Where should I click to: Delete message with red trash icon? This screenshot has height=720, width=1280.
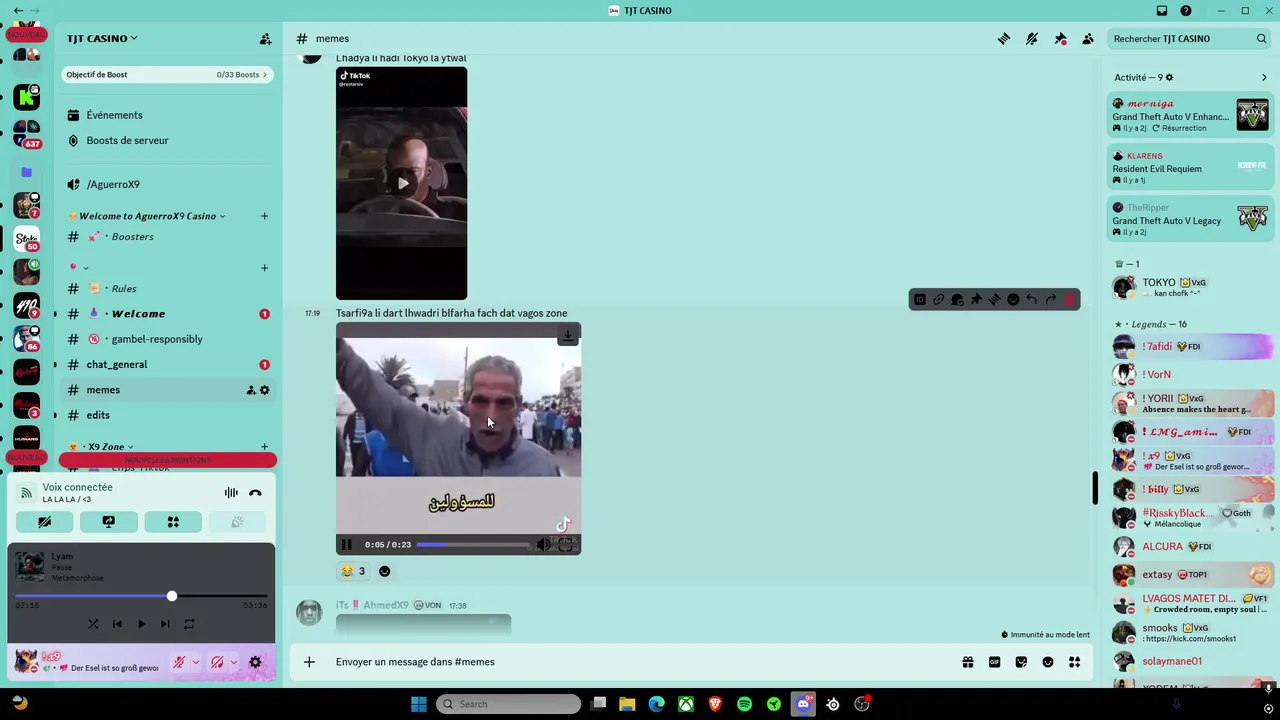point(1070,300)
